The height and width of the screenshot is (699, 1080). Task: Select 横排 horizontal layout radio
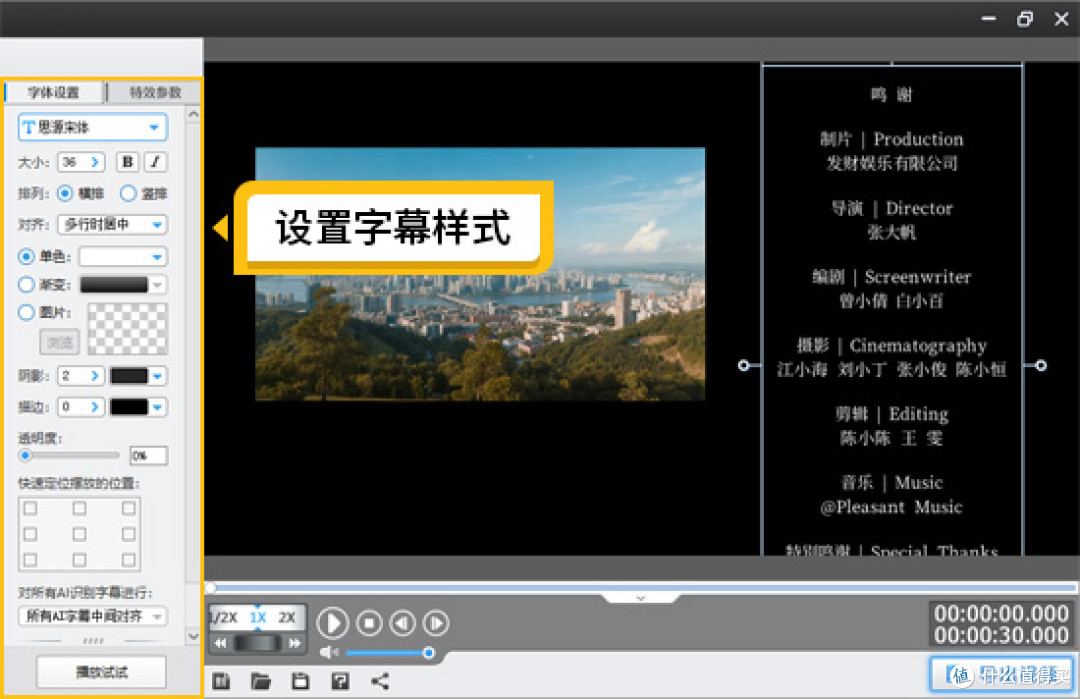point(65,194)
